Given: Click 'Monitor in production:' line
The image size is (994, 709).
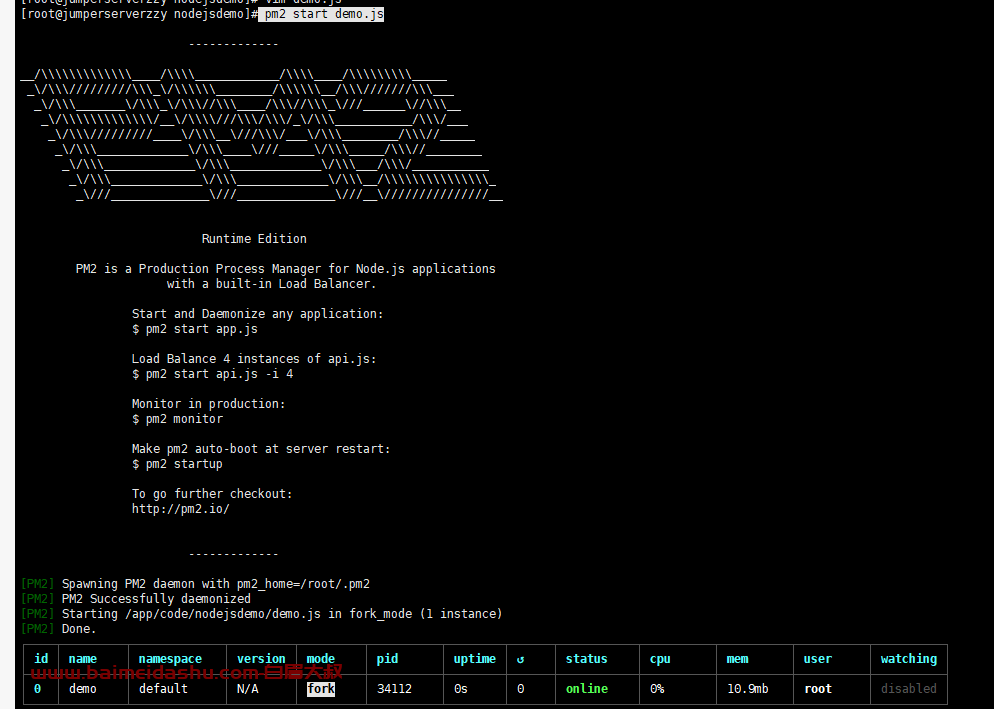Looking at the screenshot, I should point(209,403).
